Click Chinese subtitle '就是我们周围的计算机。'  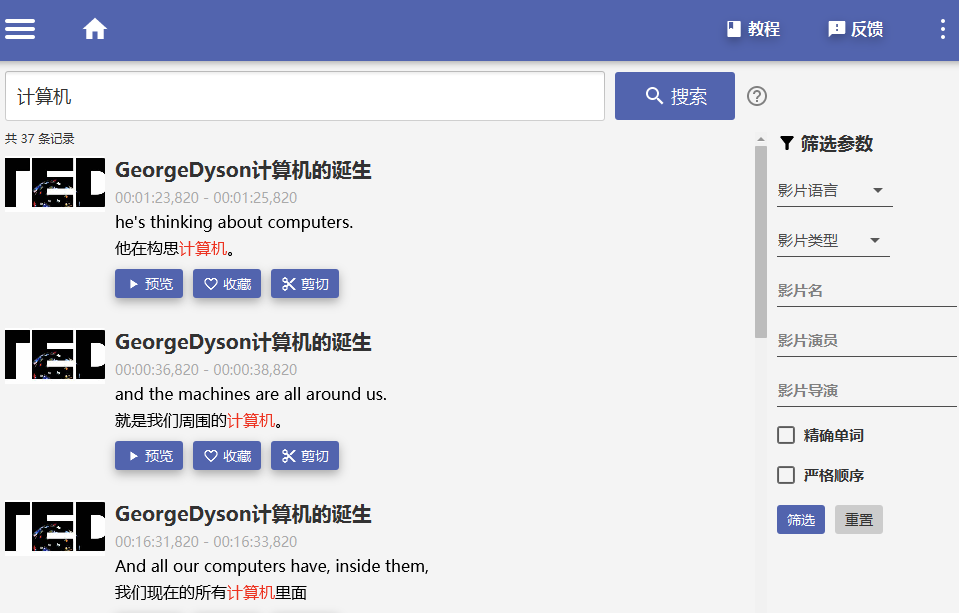tap(199, 421)
